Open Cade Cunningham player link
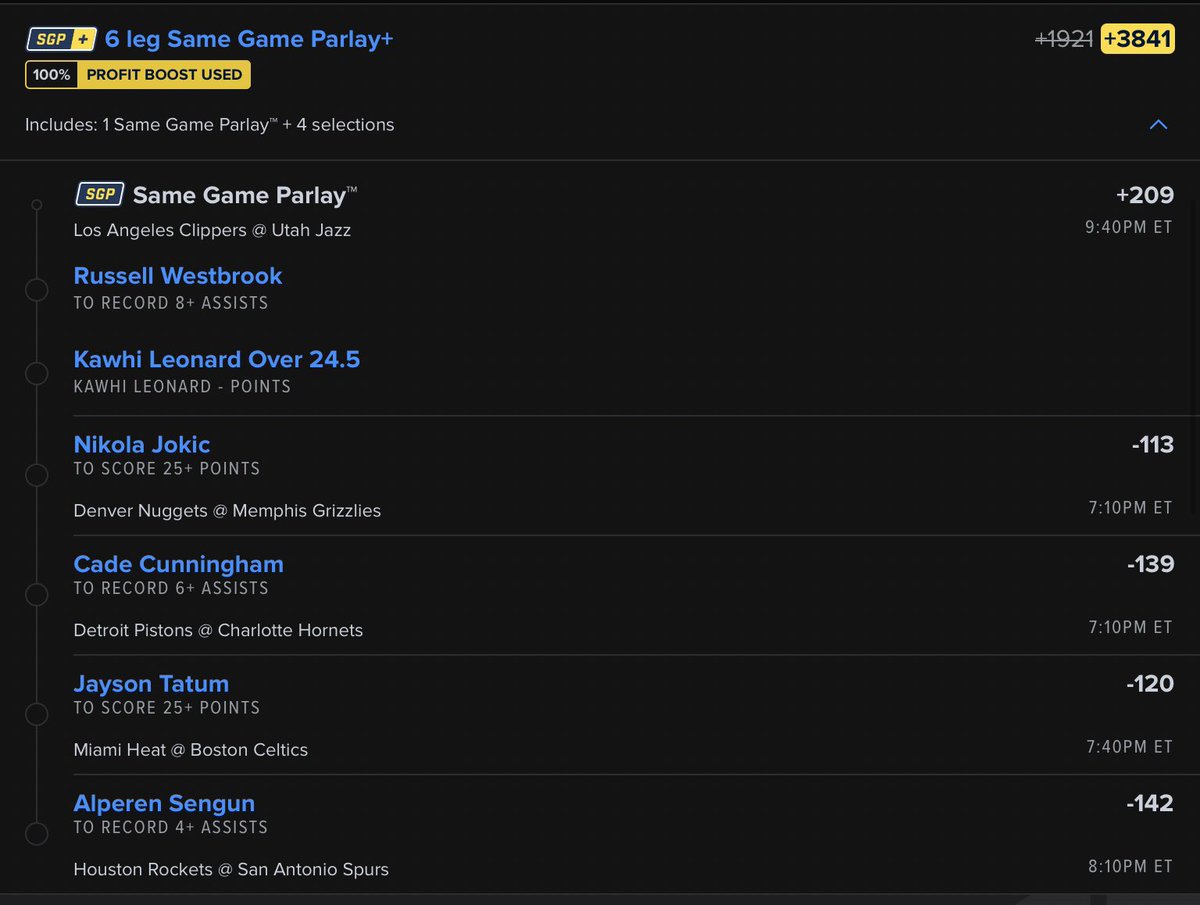The height and width of the screenshot is (905, 1200). tap(179, 564)
